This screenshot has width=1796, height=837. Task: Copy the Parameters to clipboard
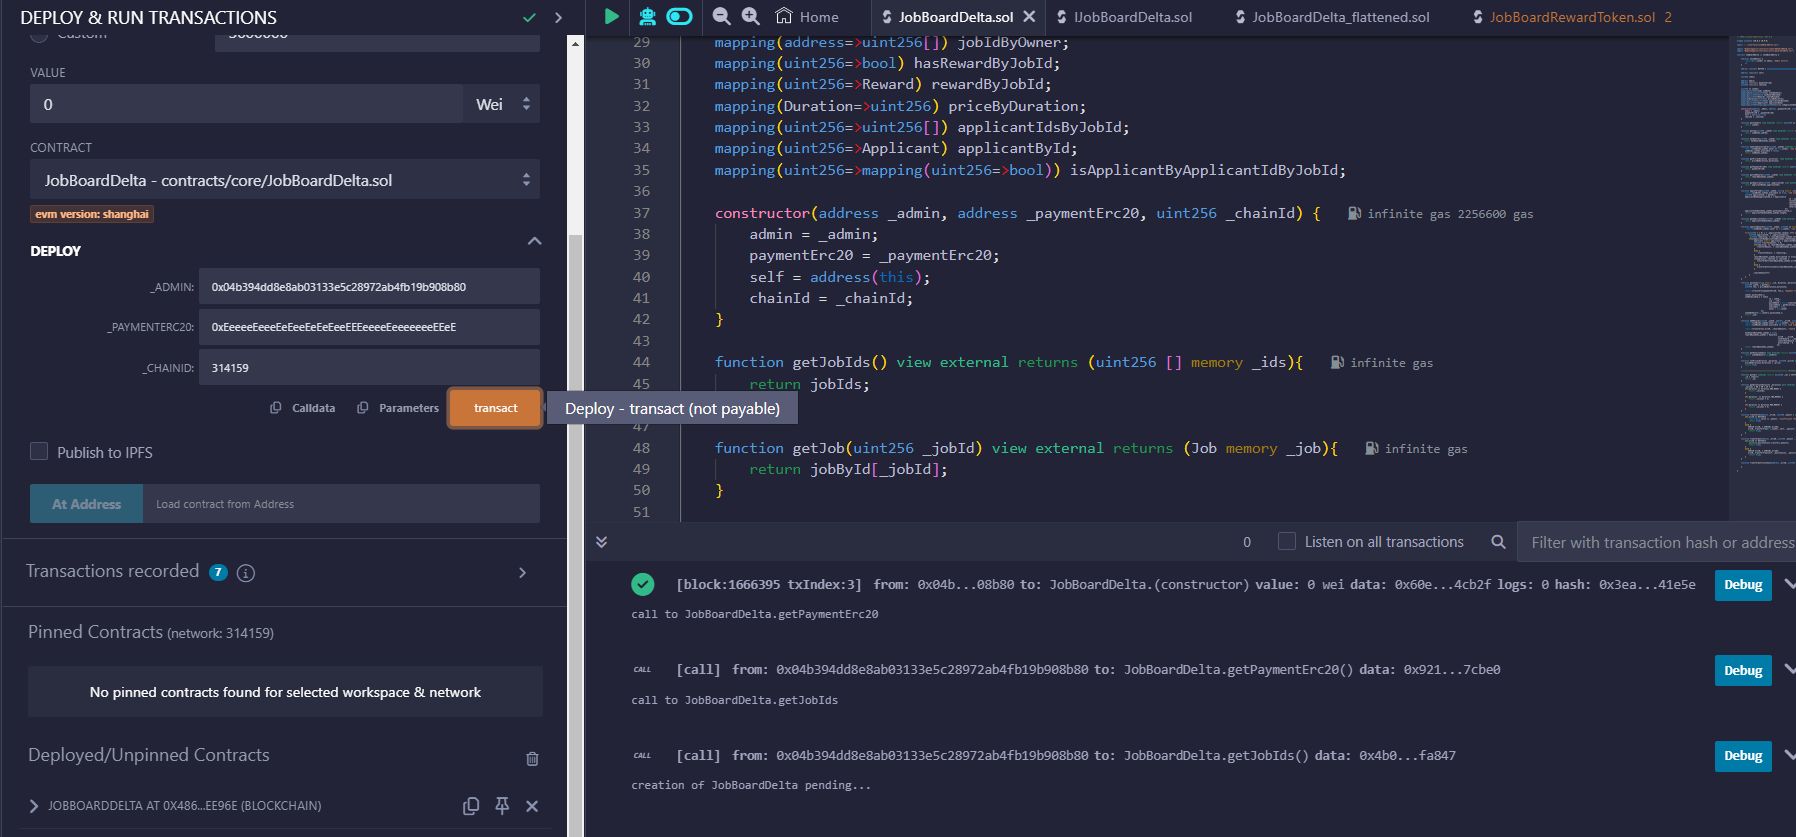(397, 408)
